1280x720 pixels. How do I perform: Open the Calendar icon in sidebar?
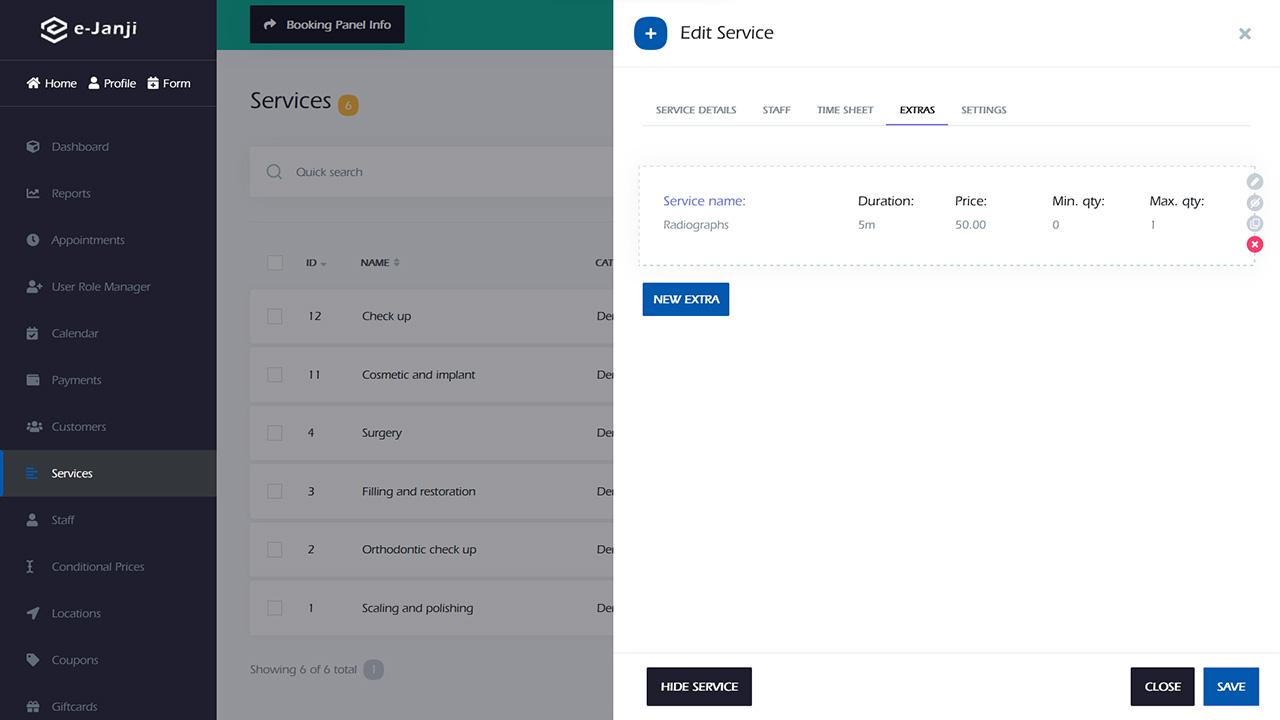pyautogui.click(x=33, y=334)
